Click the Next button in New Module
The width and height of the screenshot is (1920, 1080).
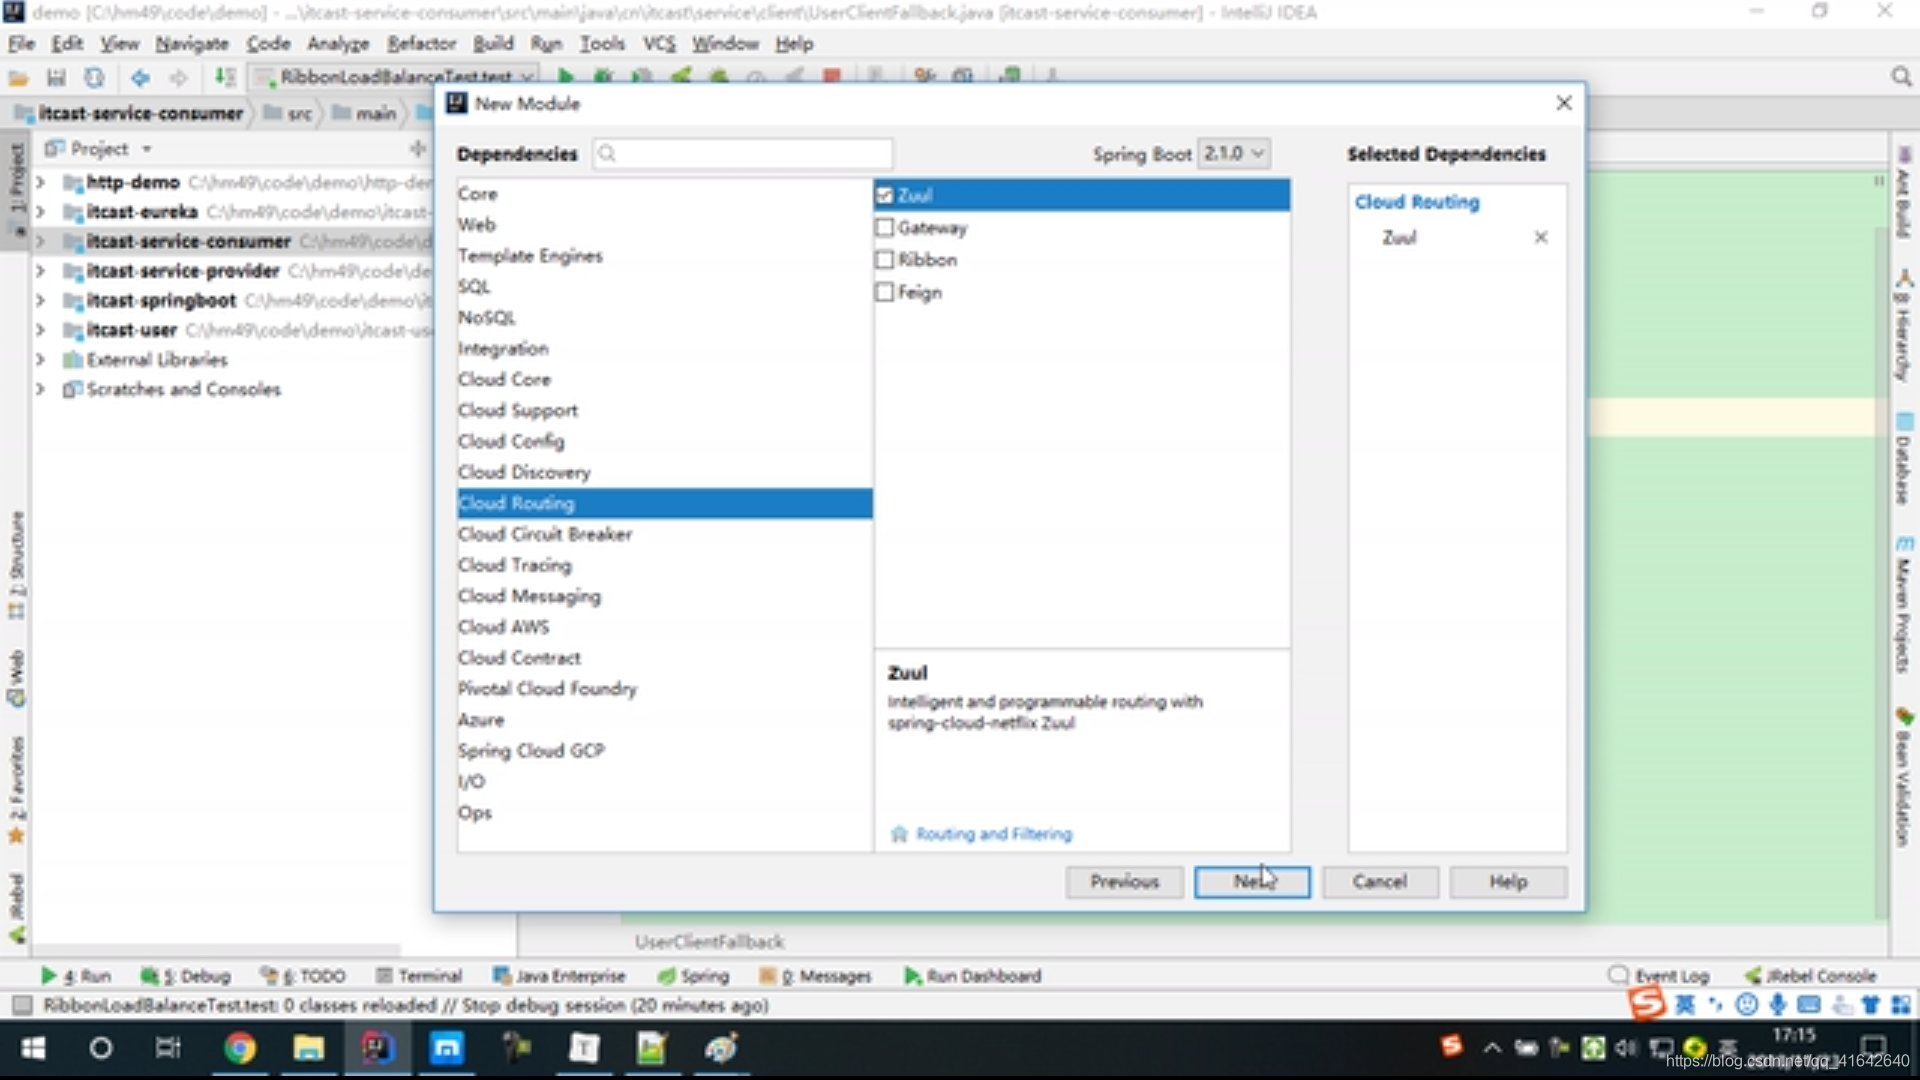(x=1252, y=882)
